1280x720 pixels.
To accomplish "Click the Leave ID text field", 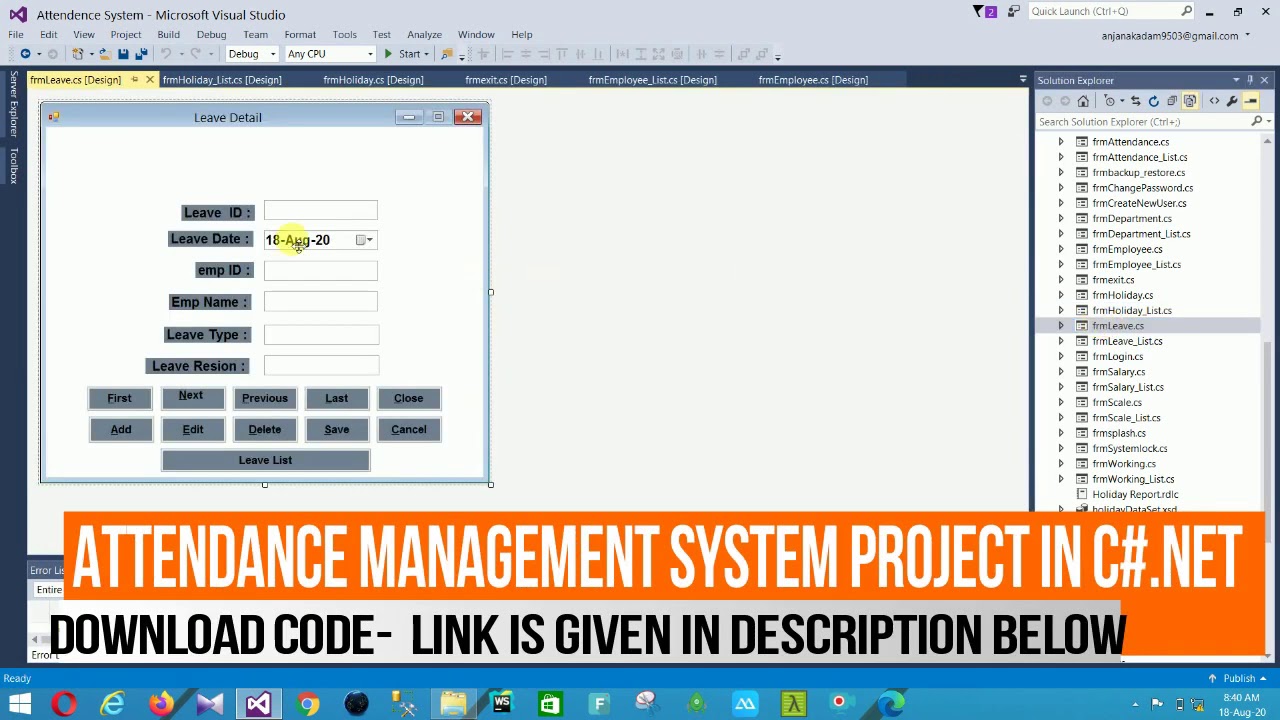I will tap(321, 211).
